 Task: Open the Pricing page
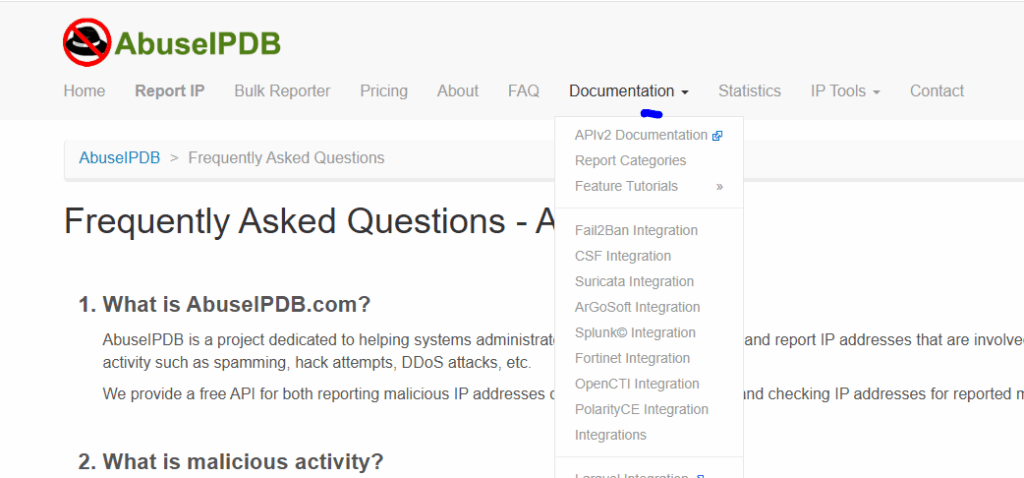(383, 91)
